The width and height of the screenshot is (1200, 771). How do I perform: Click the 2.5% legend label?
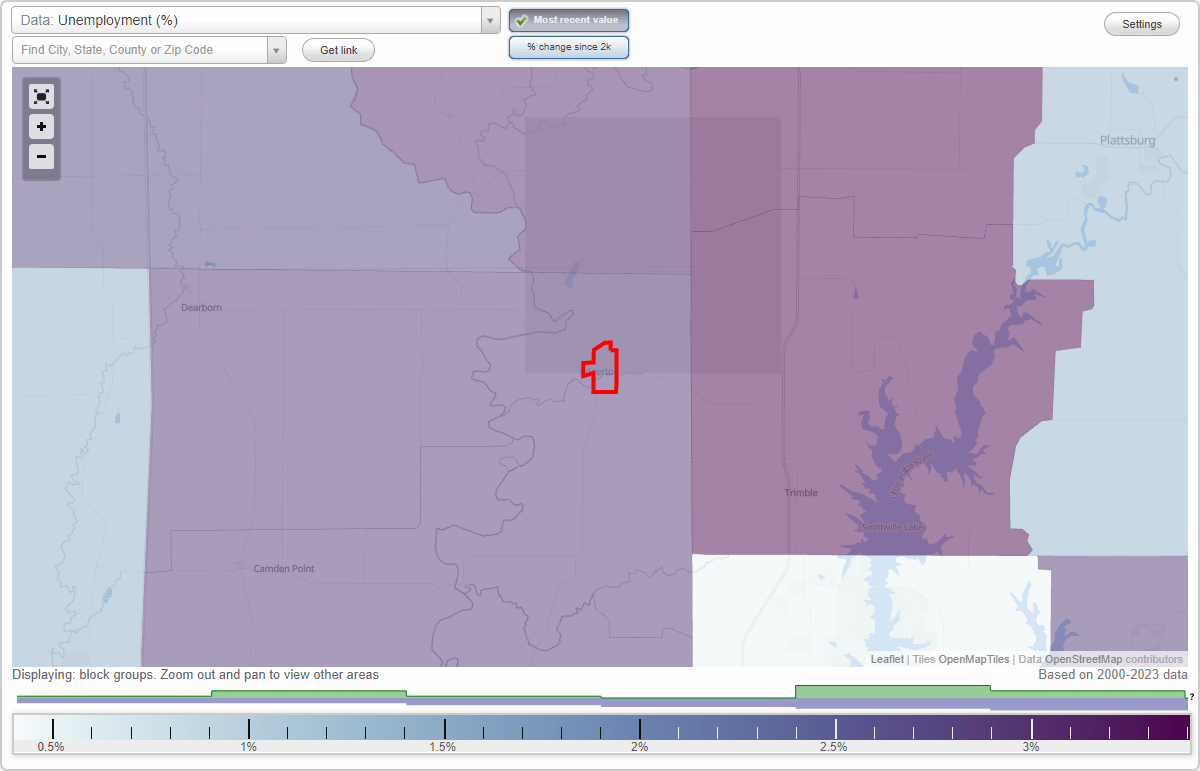pyautogui.click(x=834, y=747)
